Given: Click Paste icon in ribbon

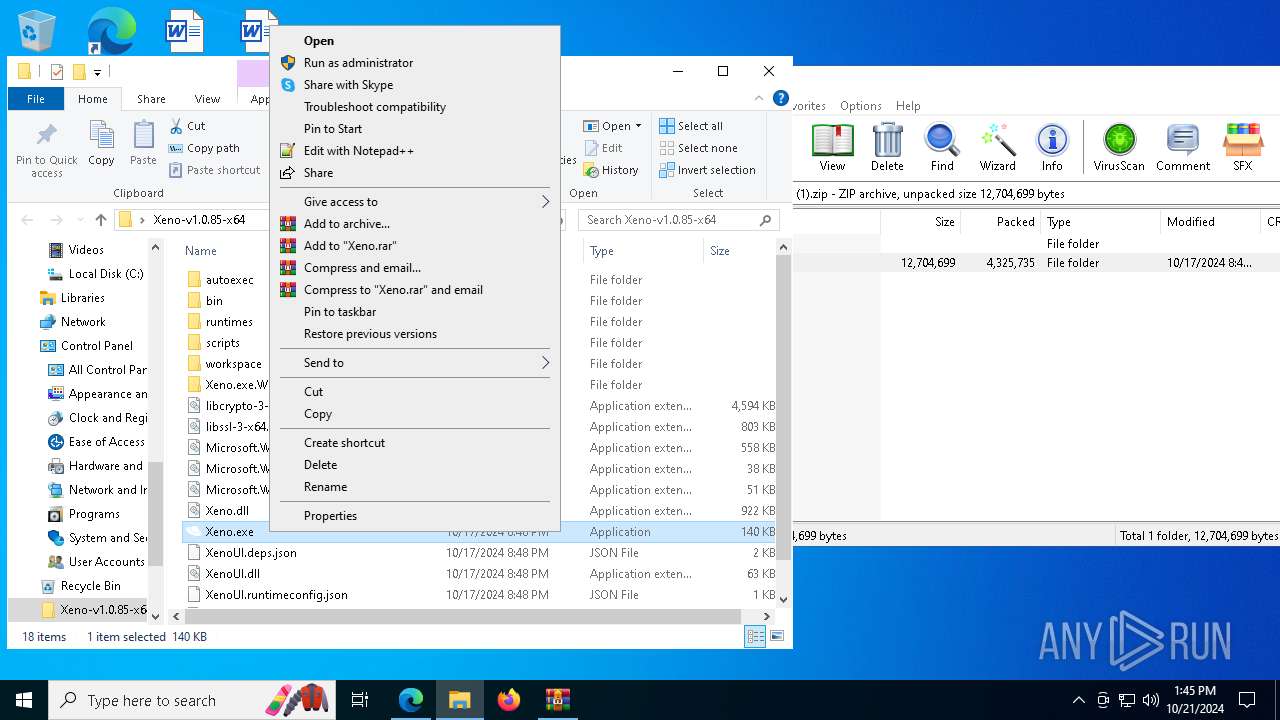Looking at the screenshot, I should coord(143,143).
